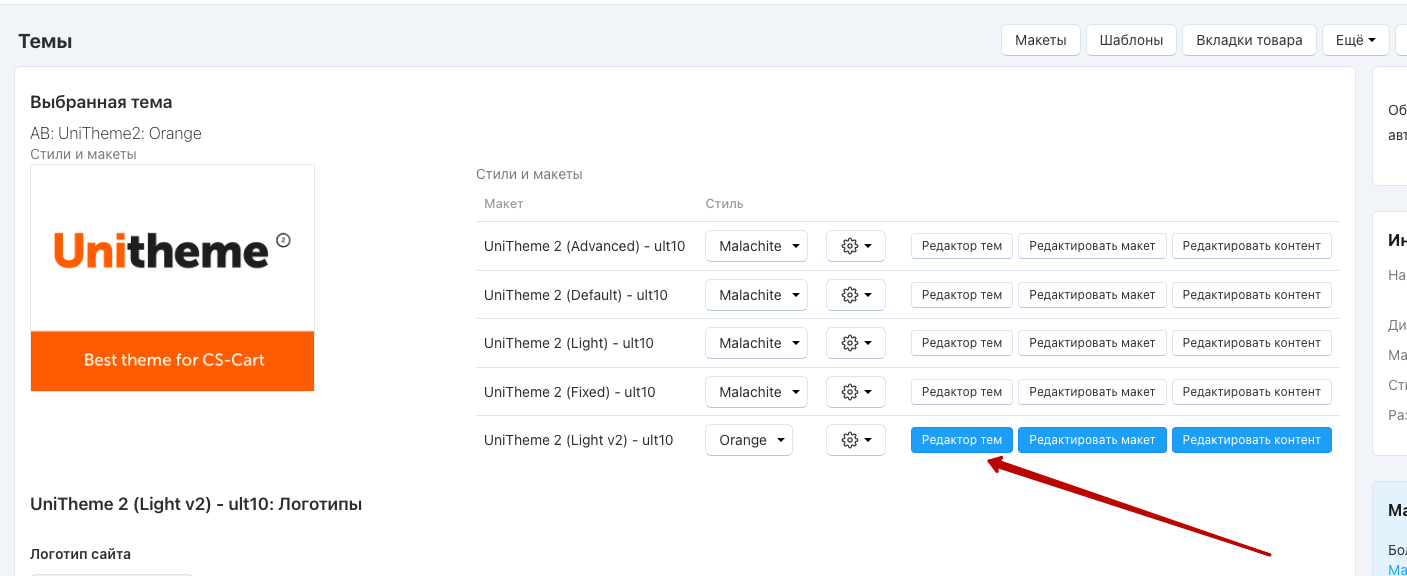Expand the Ещё menu
The width and height of the screenshot is (1407, 576).
click(x=1356, y=40)
